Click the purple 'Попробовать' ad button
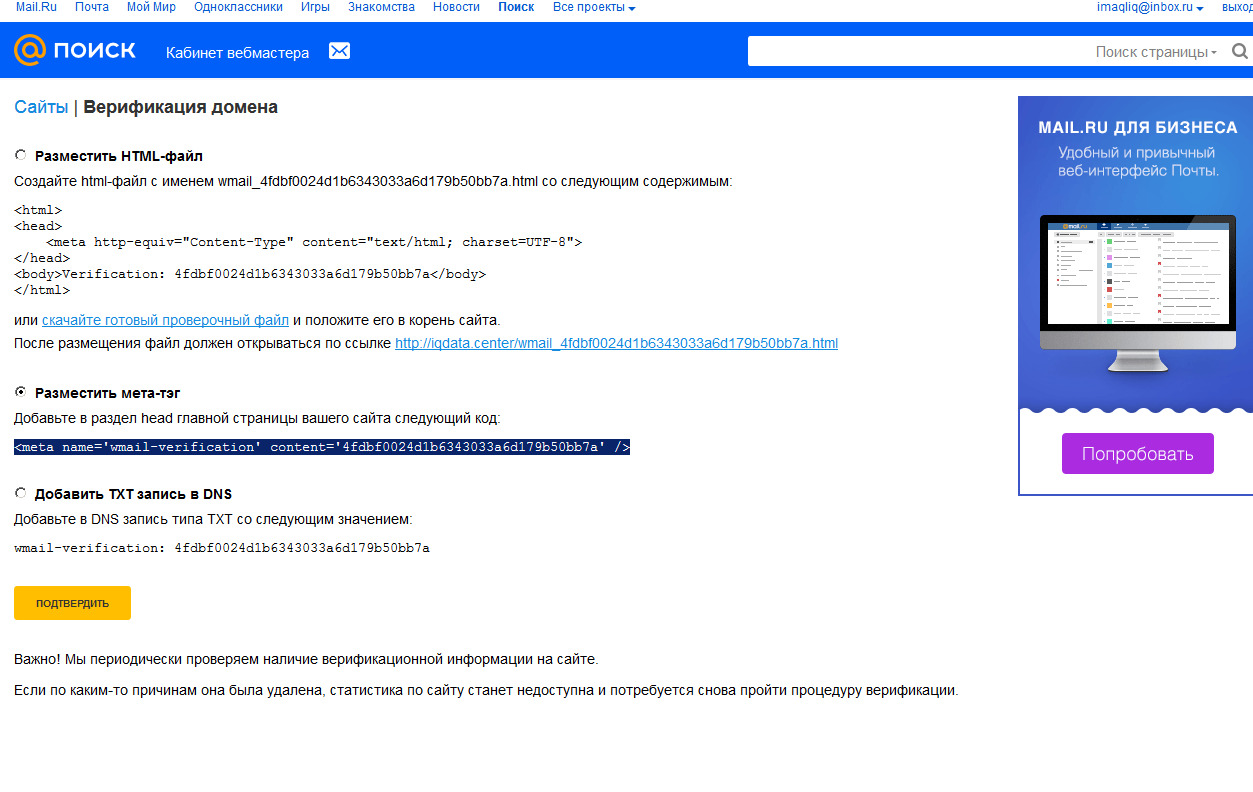The image size is (1253, 792). [x=1138, y=454]
